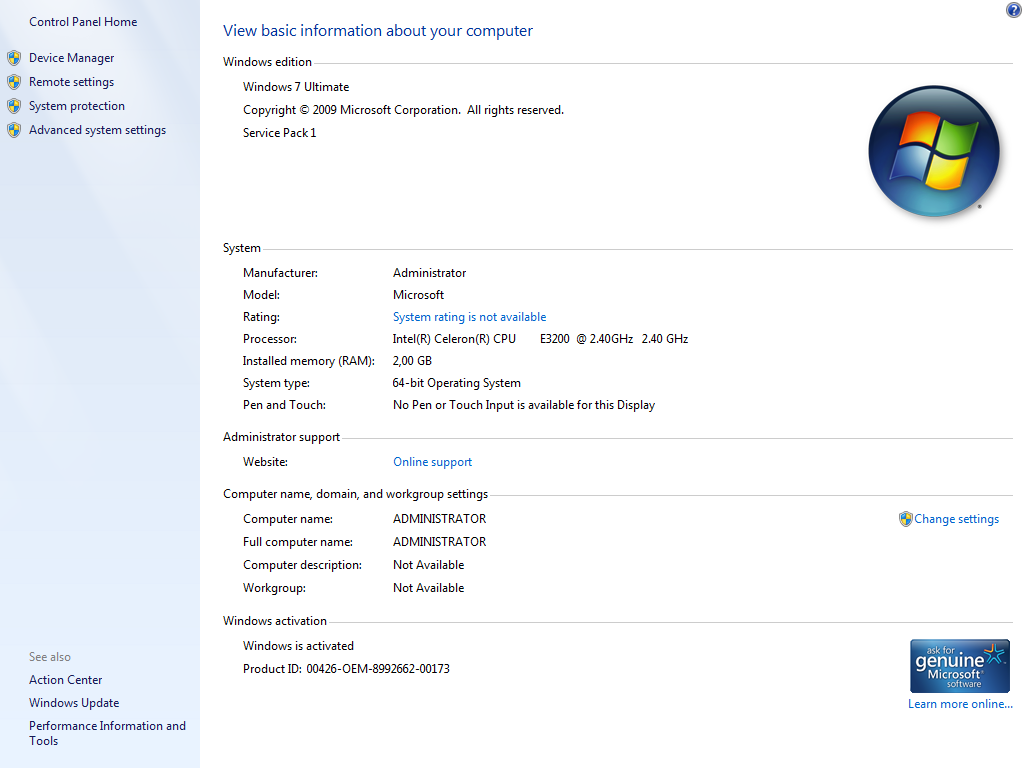Click the Rating: label
This screenshot has width=1024, height=768.
(x=261, y=317)
